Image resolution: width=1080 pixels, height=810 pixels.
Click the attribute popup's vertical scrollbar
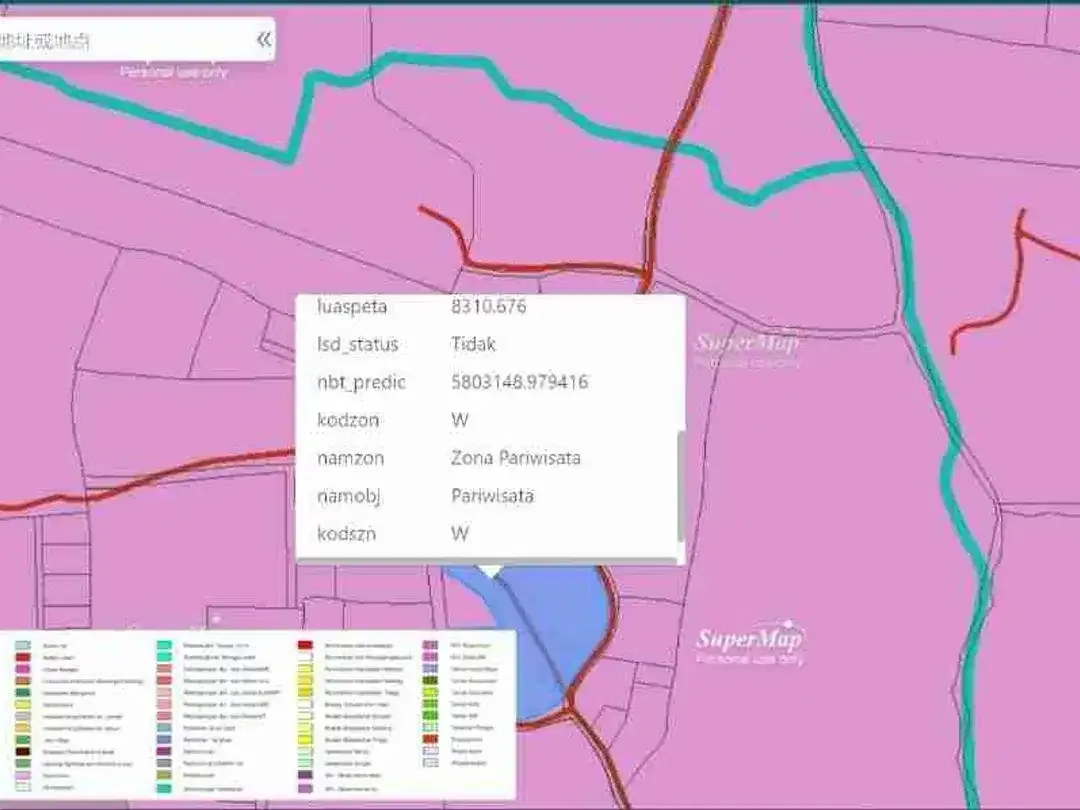681,486
